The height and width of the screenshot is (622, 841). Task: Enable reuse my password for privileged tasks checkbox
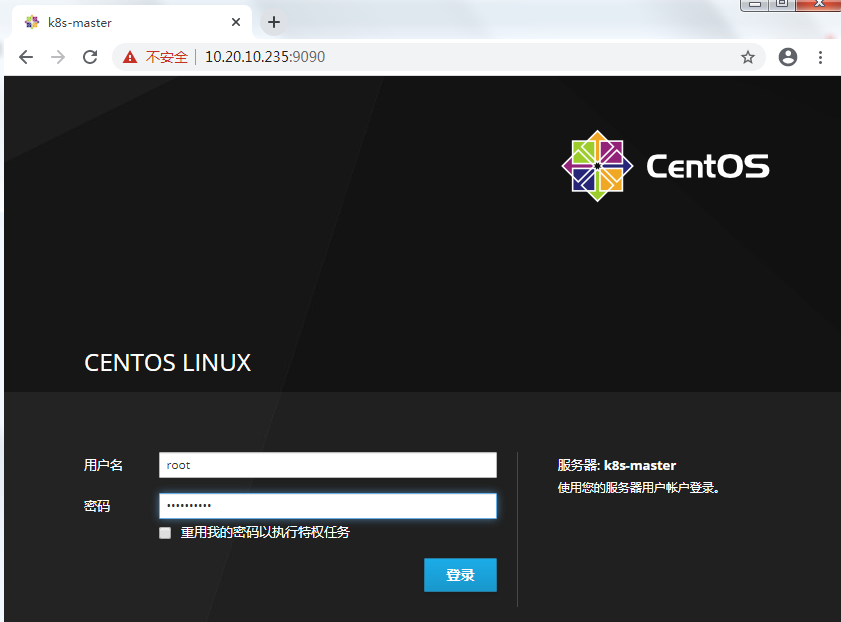[x=165, y=532]
